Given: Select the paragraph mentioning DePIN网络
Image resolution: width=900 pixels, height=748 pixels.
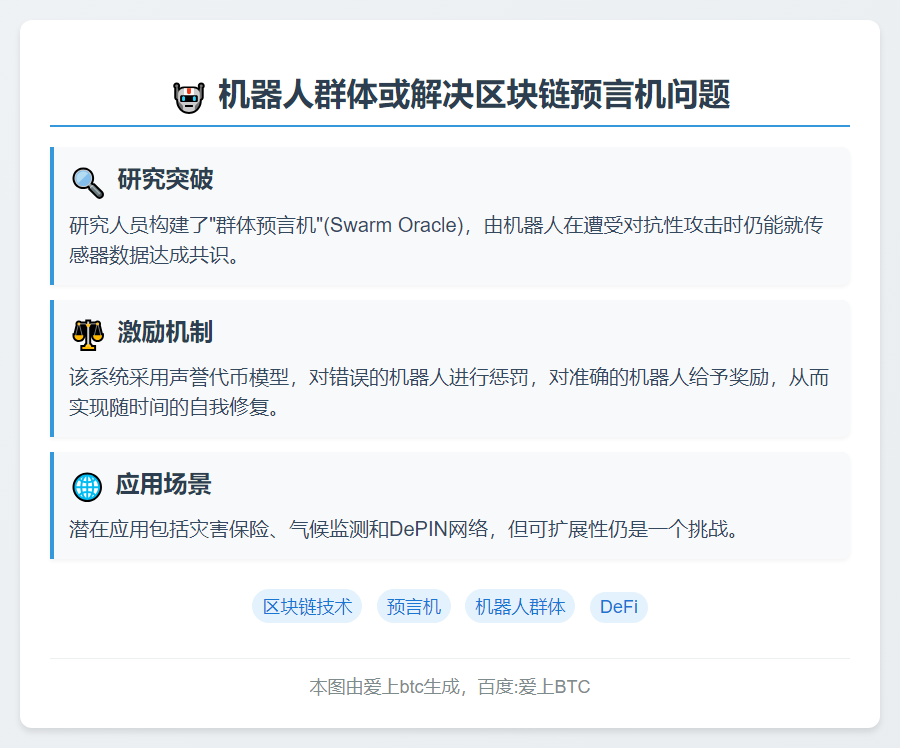Looking at the screenshot, I should [x=404, y=529].
